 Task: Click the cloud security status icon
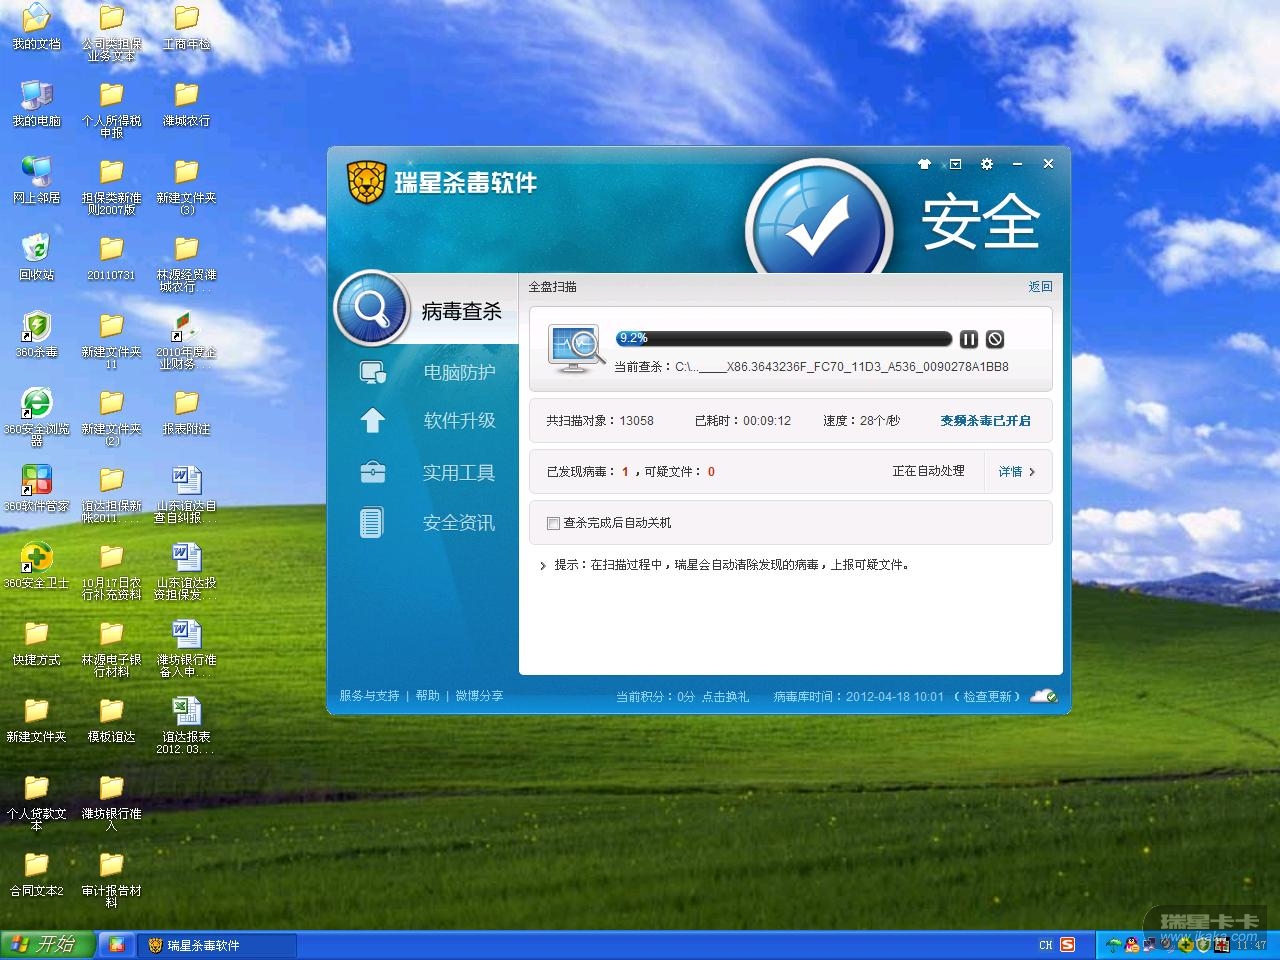[x=1044, y=696]
